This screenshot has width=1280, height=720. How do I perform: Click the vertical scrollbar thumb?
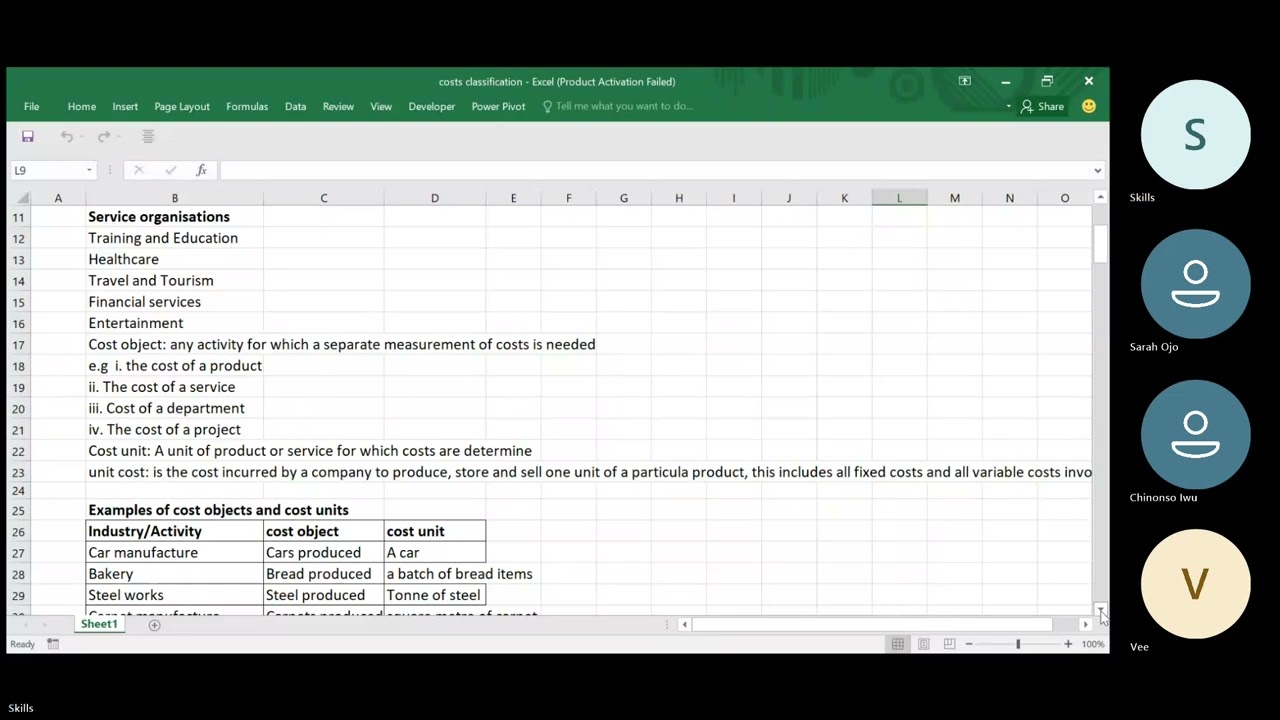pos(1100,244)
